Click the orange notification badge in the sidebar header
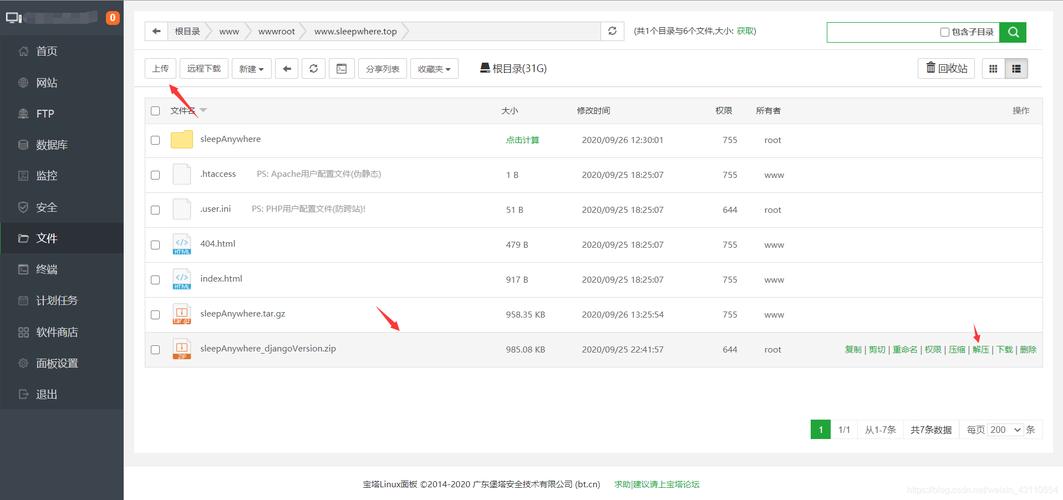Viewport: 1063px width, 500px height. pyautogui.click(x=113, y=18)
